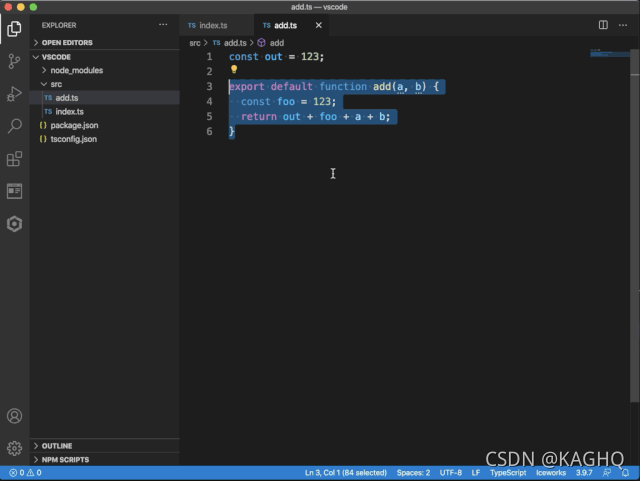Click the add symbol breadcrumb

[277, 43]
